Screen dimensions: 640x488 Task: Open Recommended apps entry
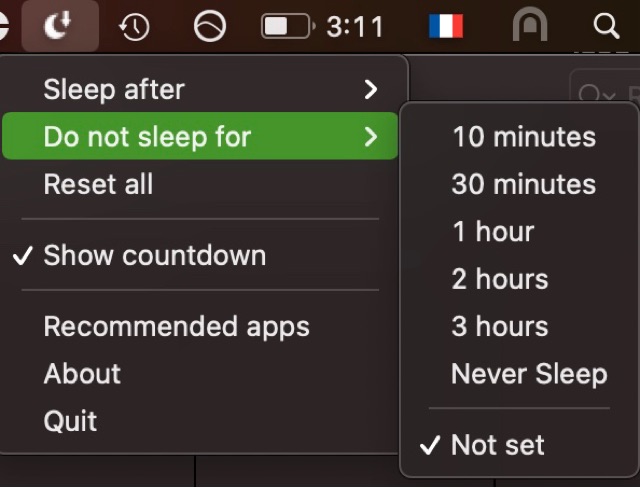[176, 326]
